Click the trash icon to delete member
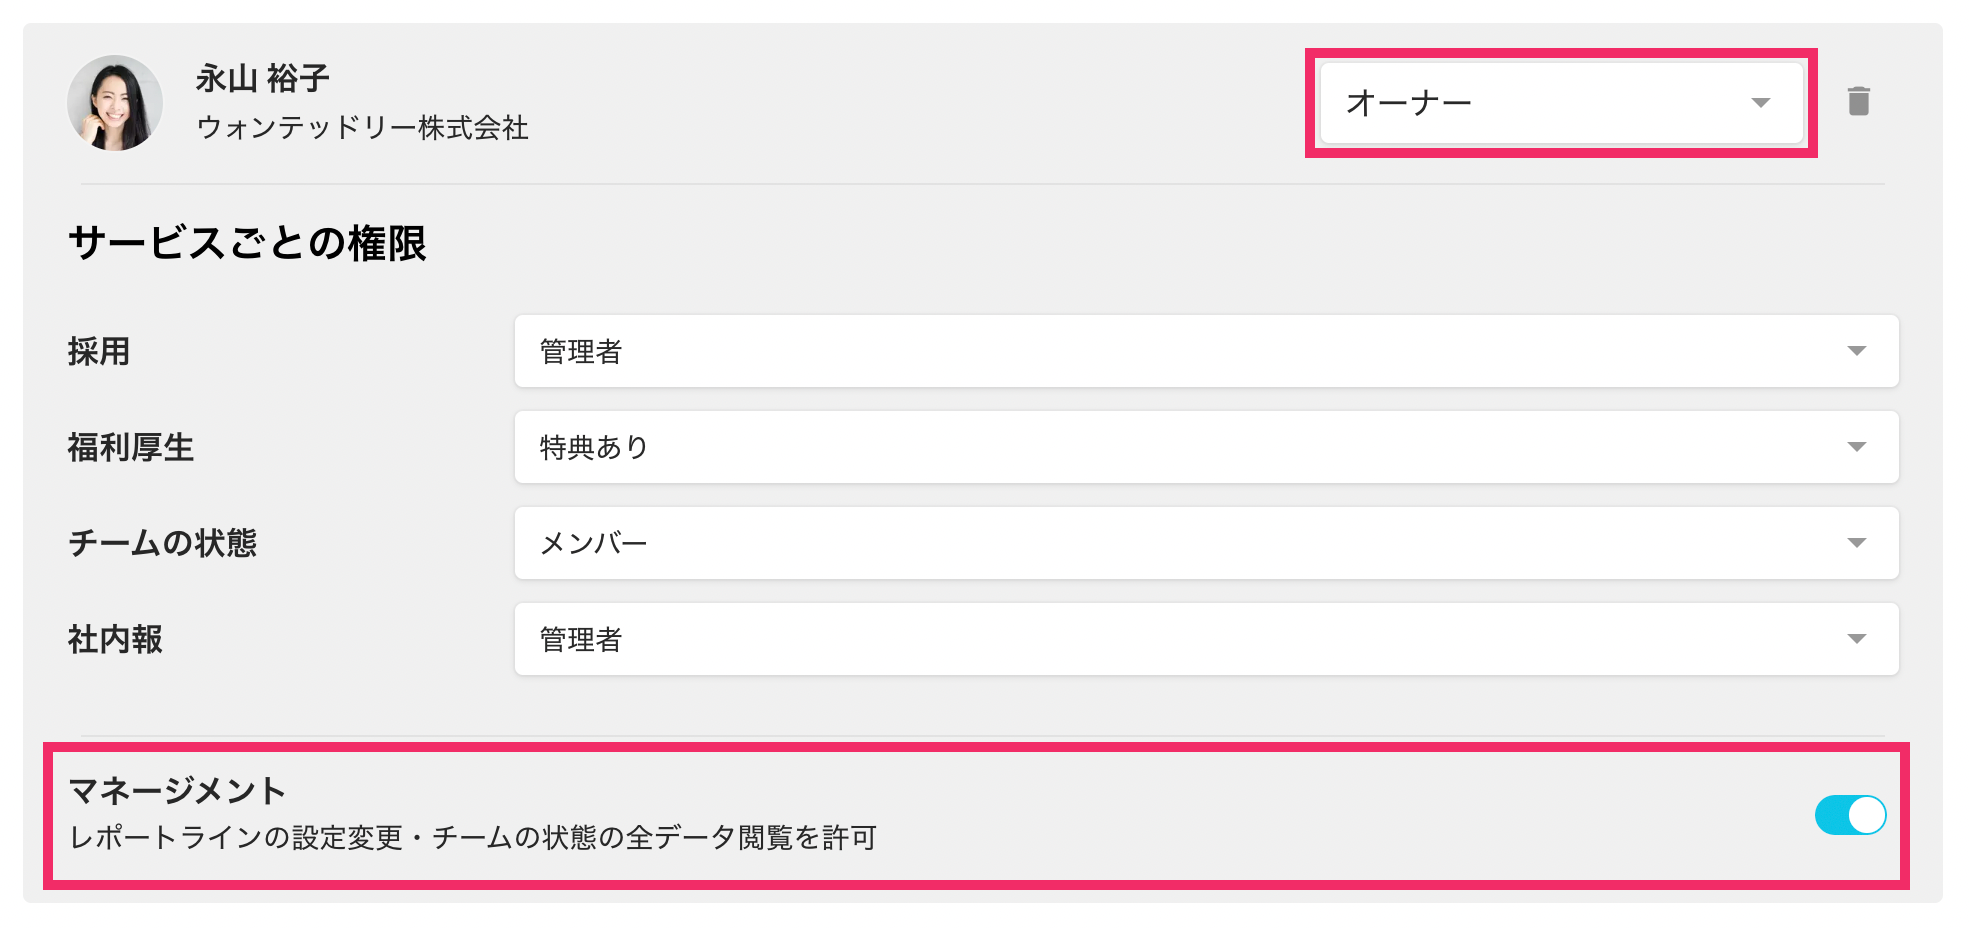The image size is (1969, 928). pyautogui.click(x=1858, y=102)
